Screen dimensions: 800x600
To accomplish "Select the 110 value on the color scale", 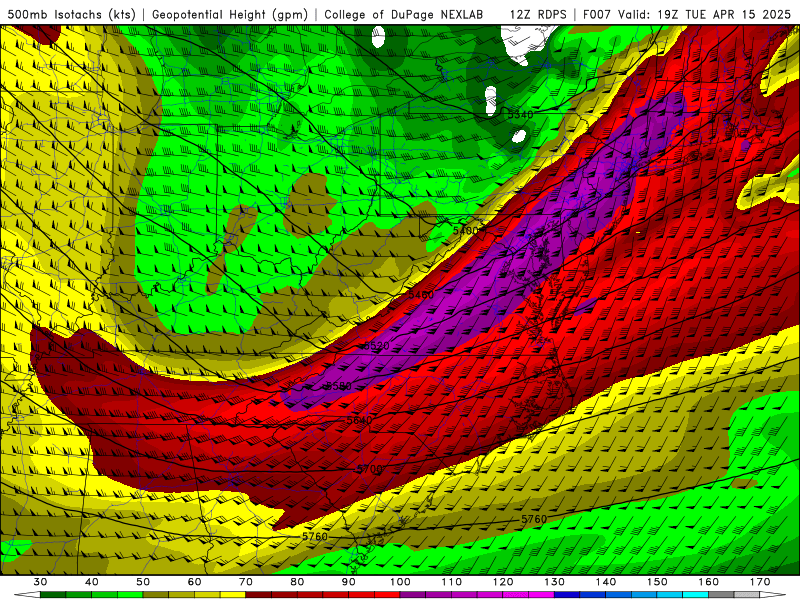I will (x=452, y=582).
